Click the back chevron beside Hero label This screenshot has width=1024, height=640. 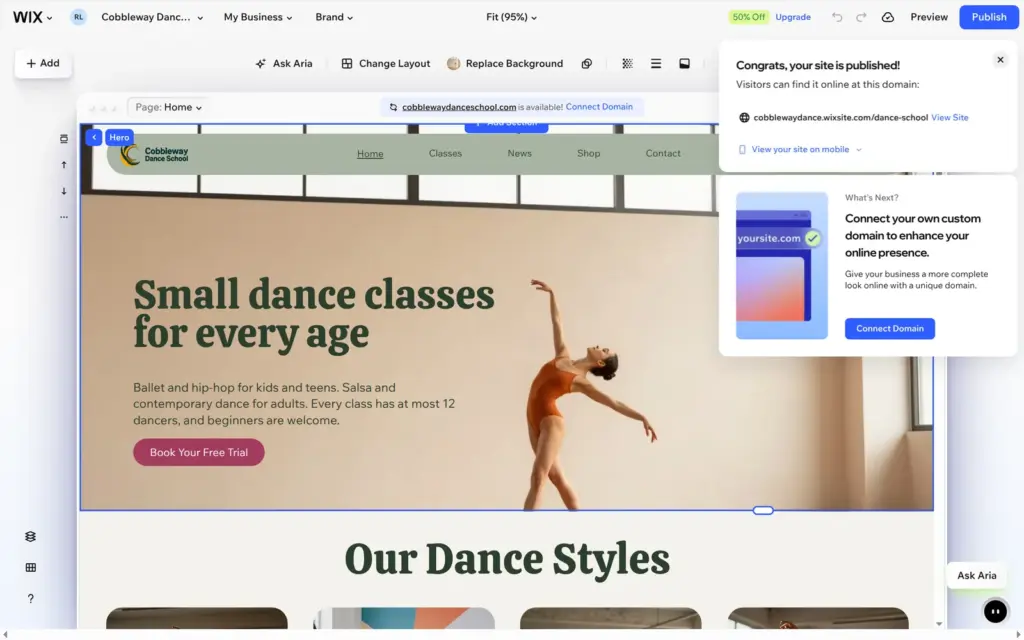pos(94,137)
